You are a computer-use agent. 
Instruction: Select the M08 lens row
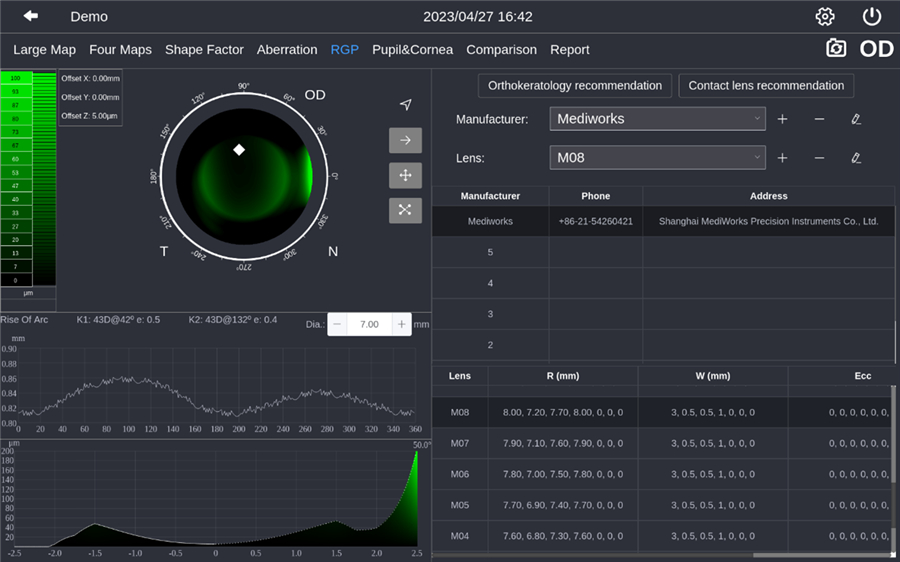point(661,412)
